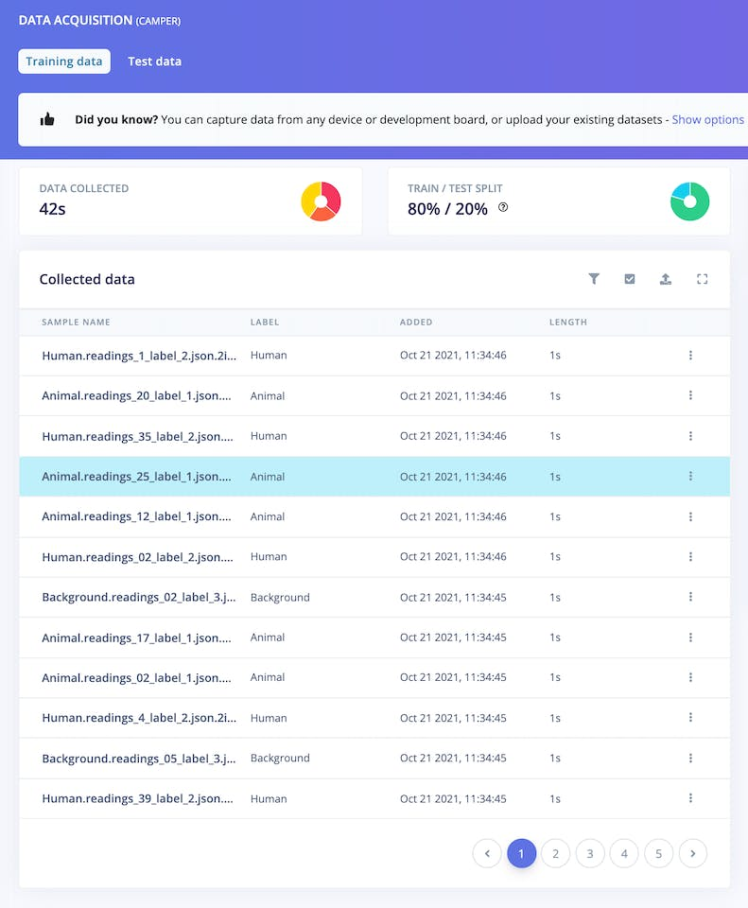
Task: Select highlighted sample Animal.readings_25_label_1.json
Action: (x=137, y=477)
